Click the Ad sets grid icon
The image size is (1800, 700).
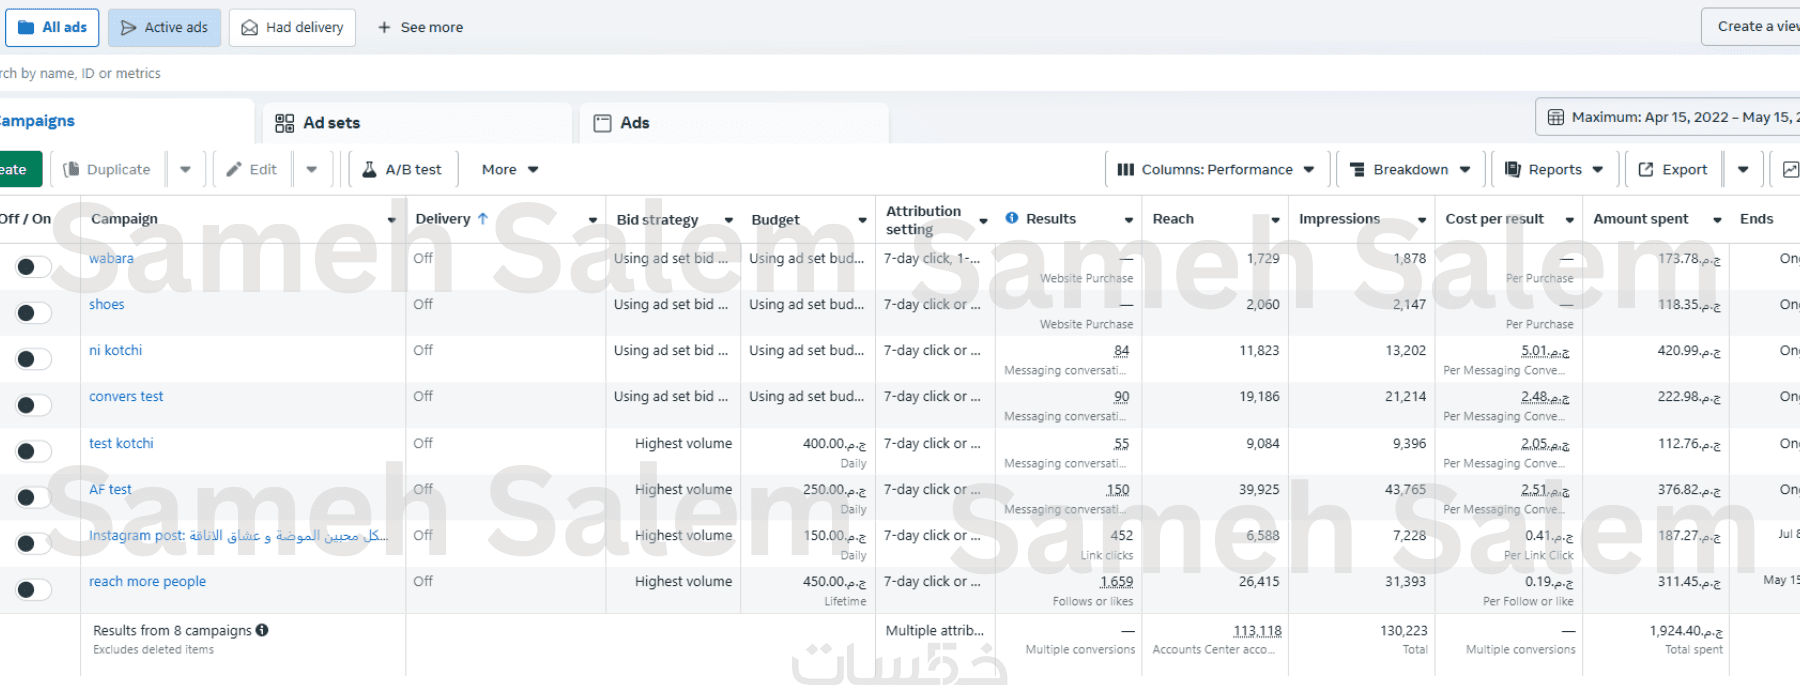285,123
